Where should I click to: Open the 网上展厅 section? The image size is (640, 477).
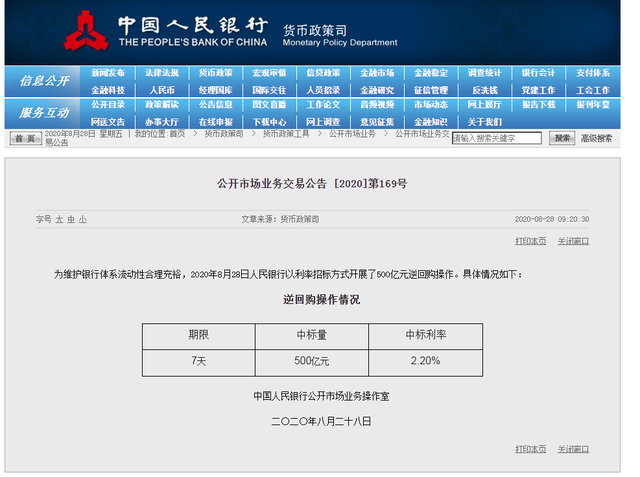(x=484, y=105)
